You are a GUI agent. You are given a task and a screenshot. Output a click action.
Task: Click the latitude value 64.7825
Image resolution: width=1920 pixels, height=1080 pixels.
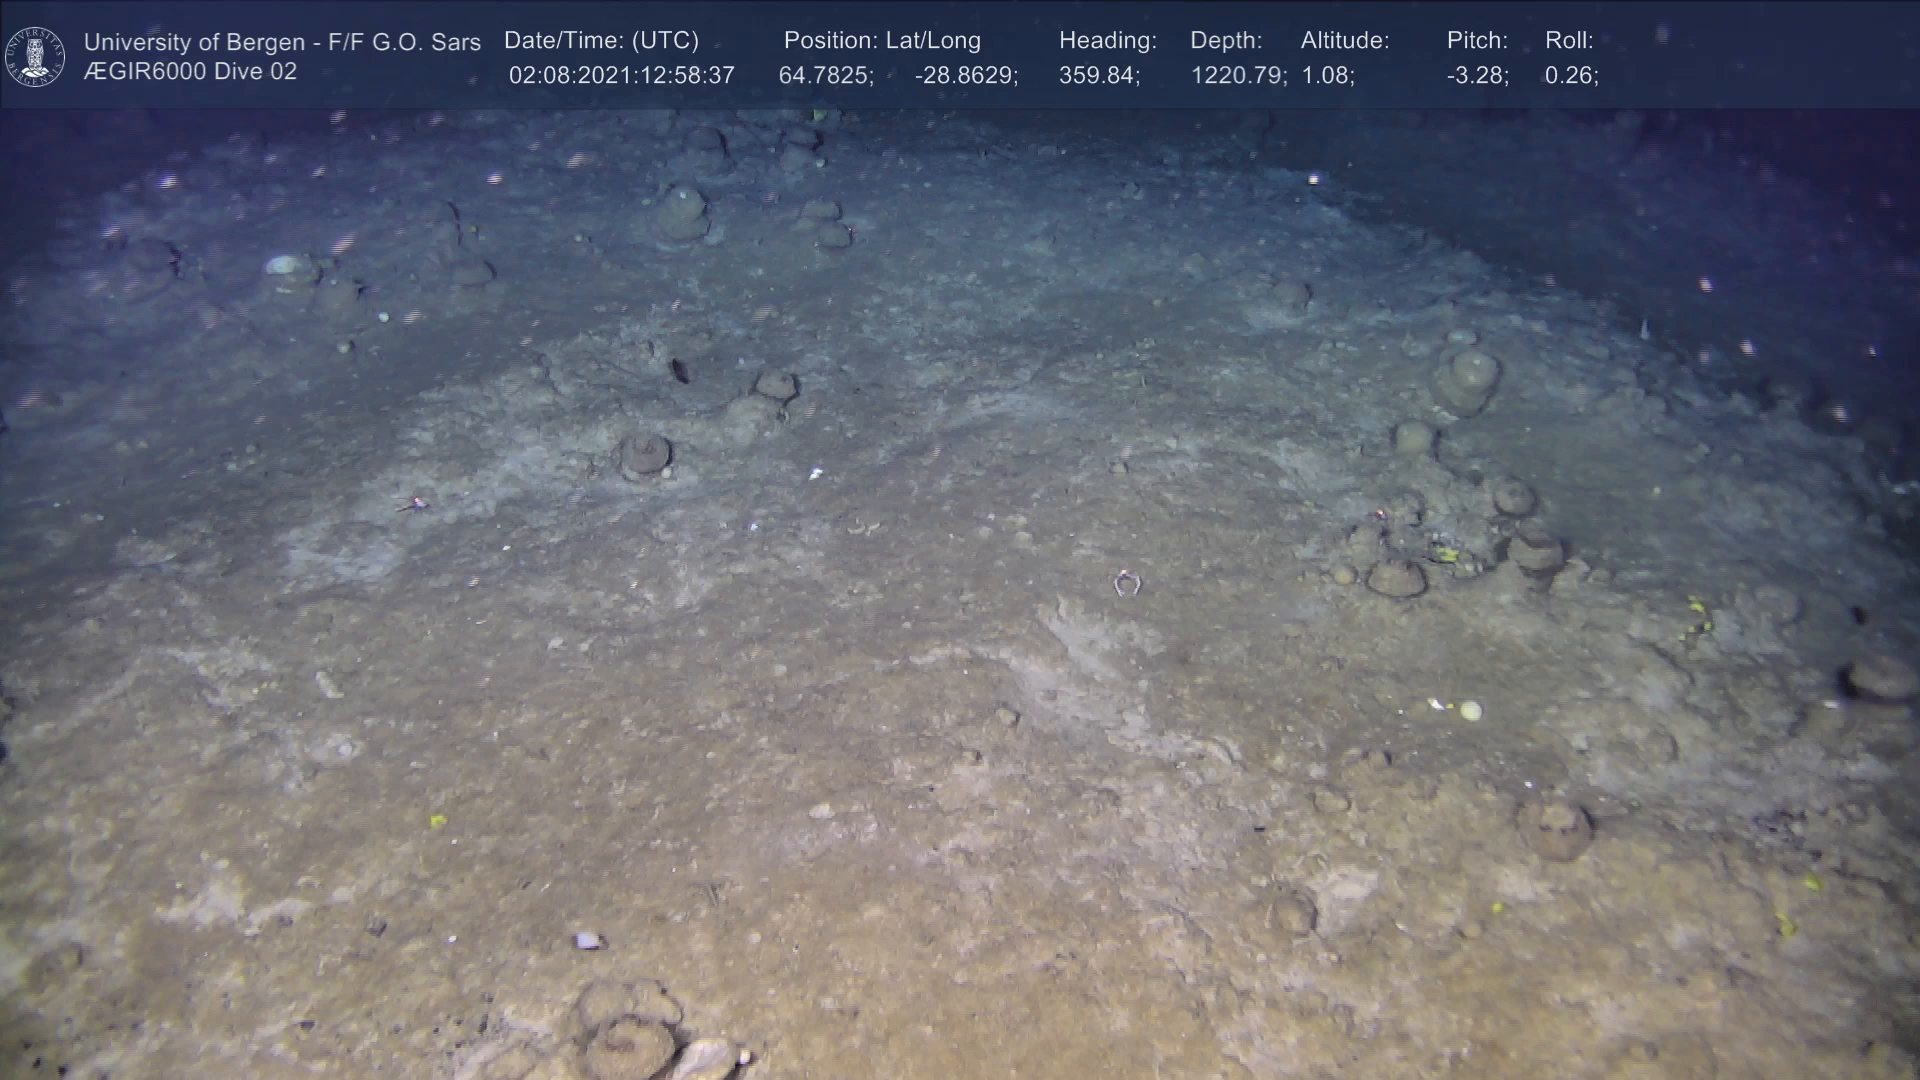click(825, 76)
